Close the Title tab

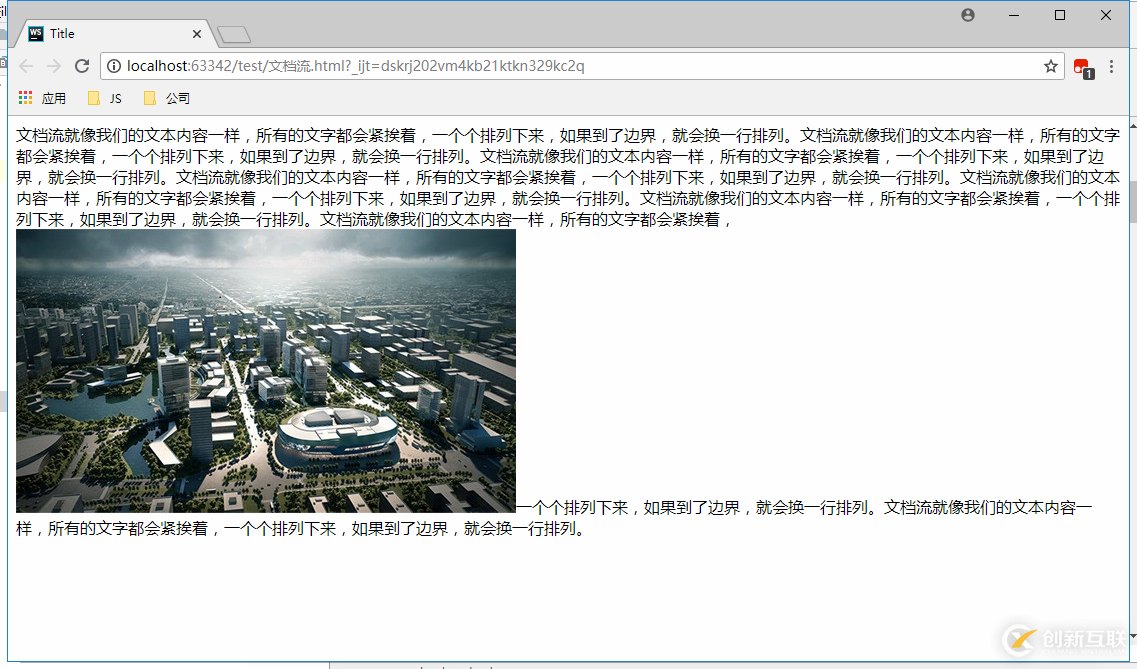pos(196,33)
